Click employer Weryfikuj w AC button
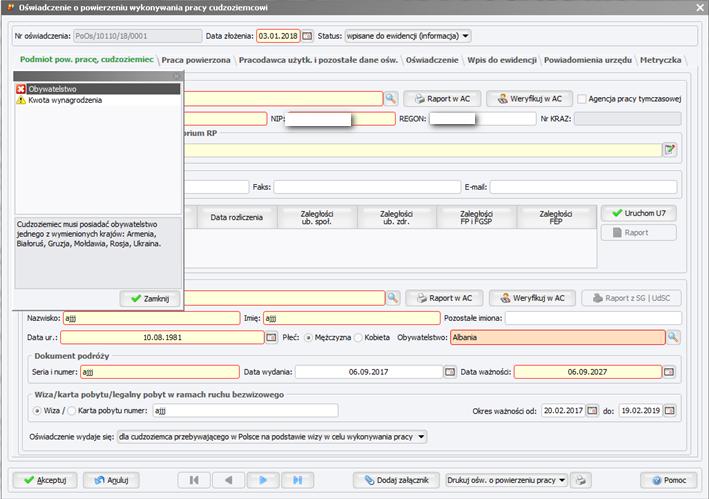Screen dimensions: 709x499 pyautogui.click(x=529, y=99)
